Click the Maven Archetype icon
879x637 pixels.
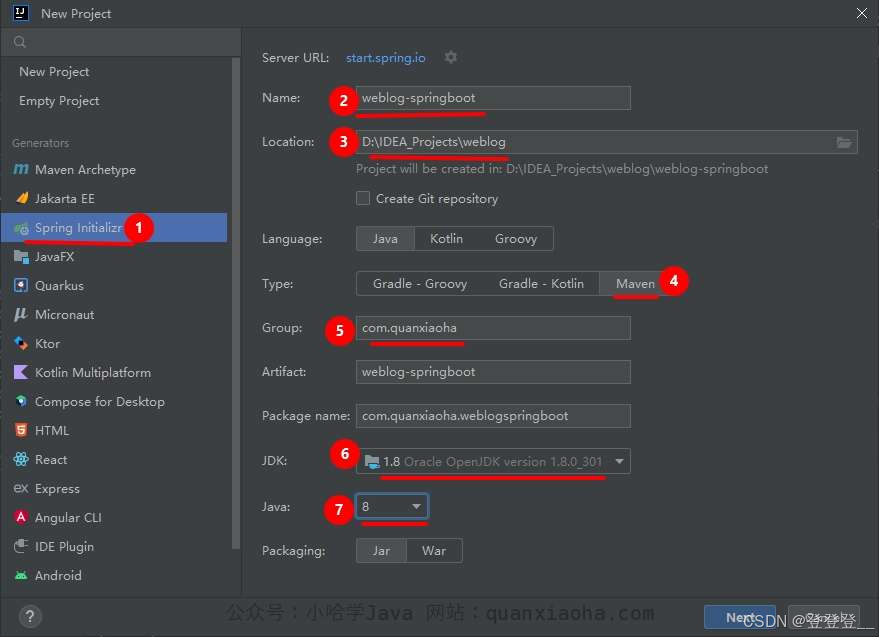pos(21,169)
